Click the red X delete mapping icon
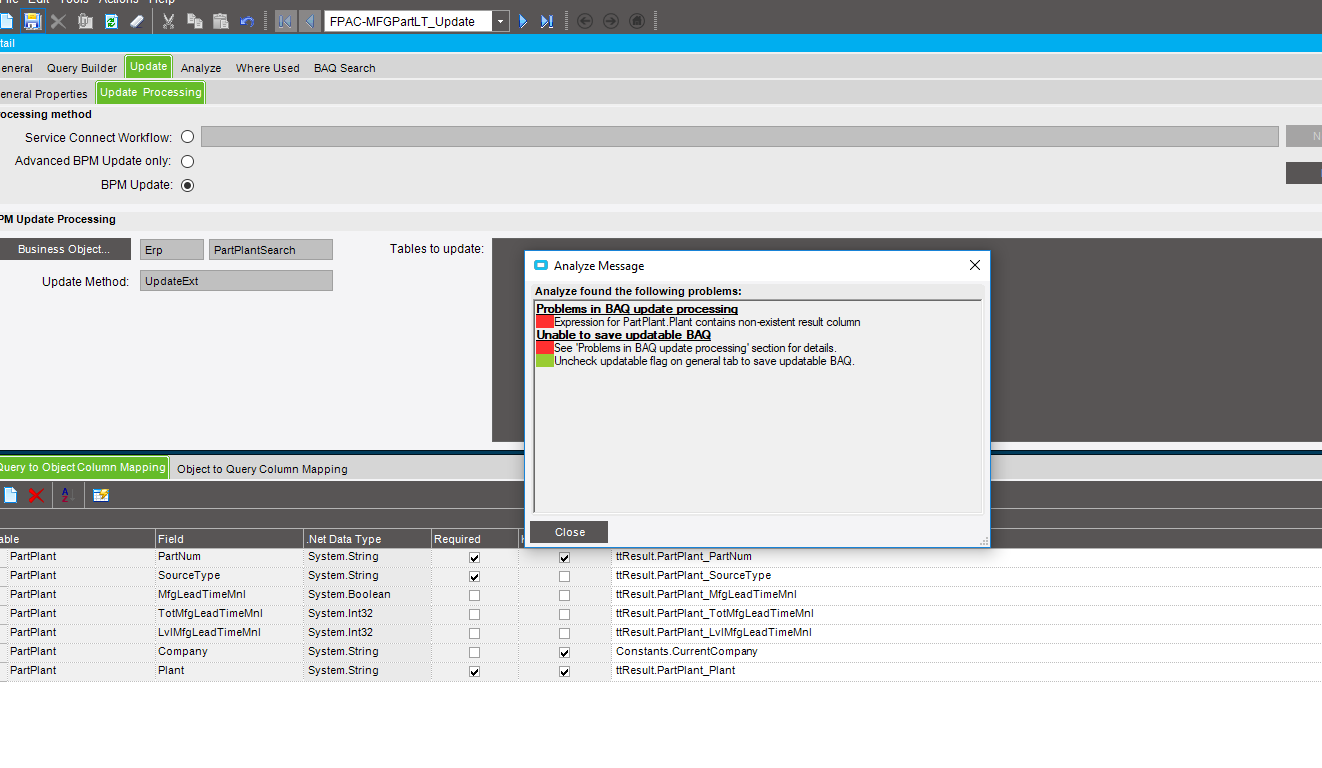 36,495
